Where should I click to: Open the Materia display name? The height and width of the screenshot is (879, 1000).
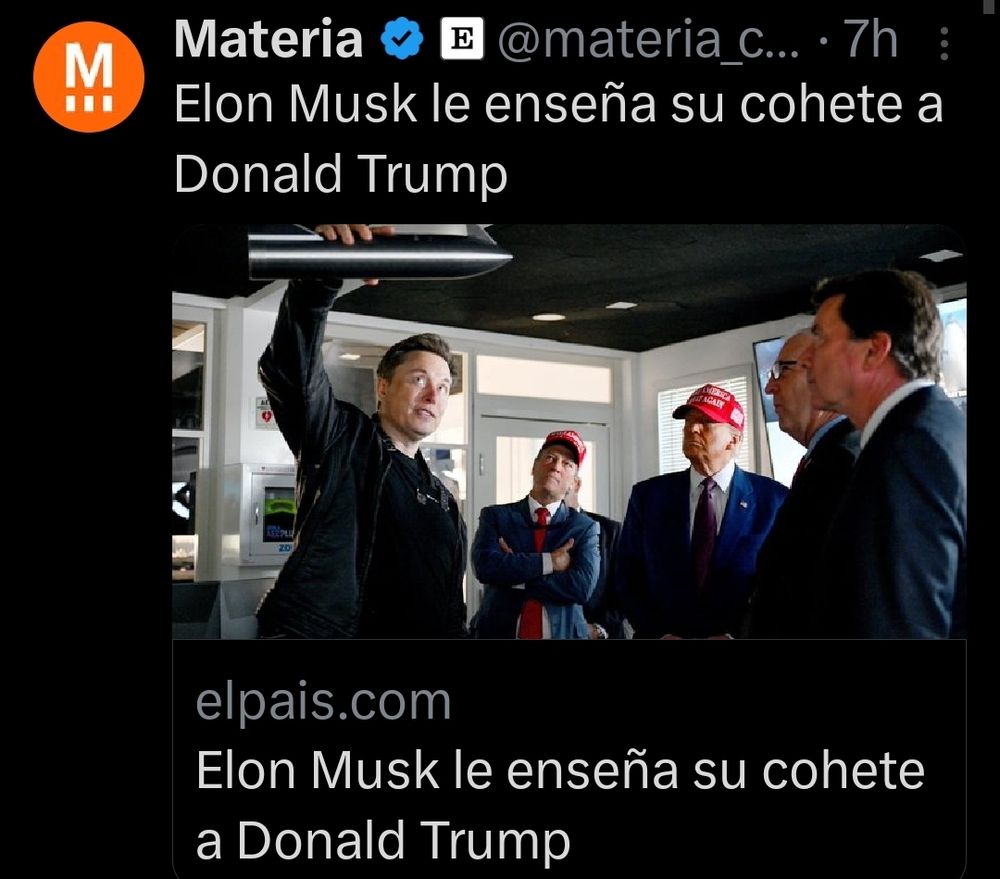[268, 40]
